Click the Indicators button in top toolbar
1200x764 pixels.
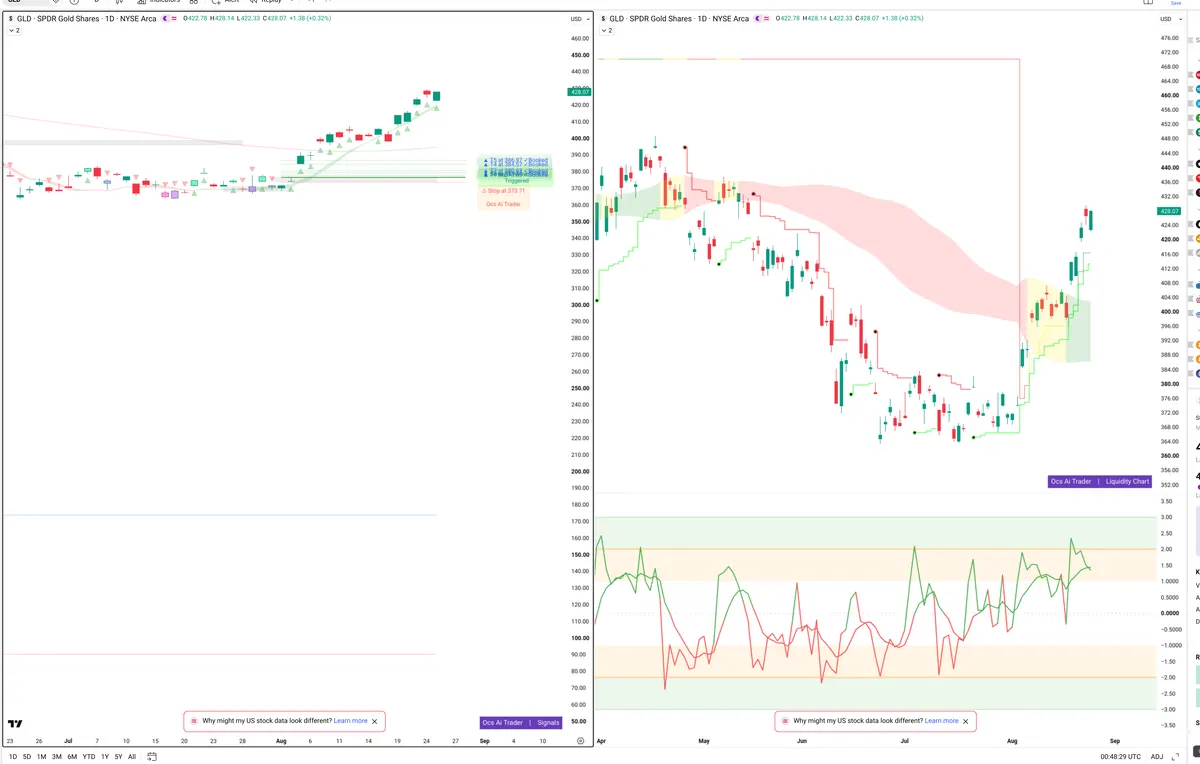158,2
